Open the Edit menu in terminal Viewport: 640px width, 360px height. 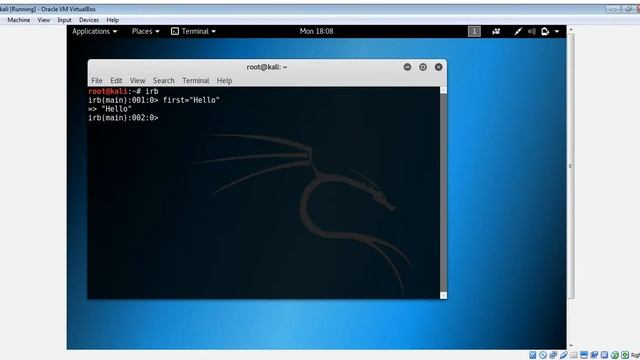[116, 80]
